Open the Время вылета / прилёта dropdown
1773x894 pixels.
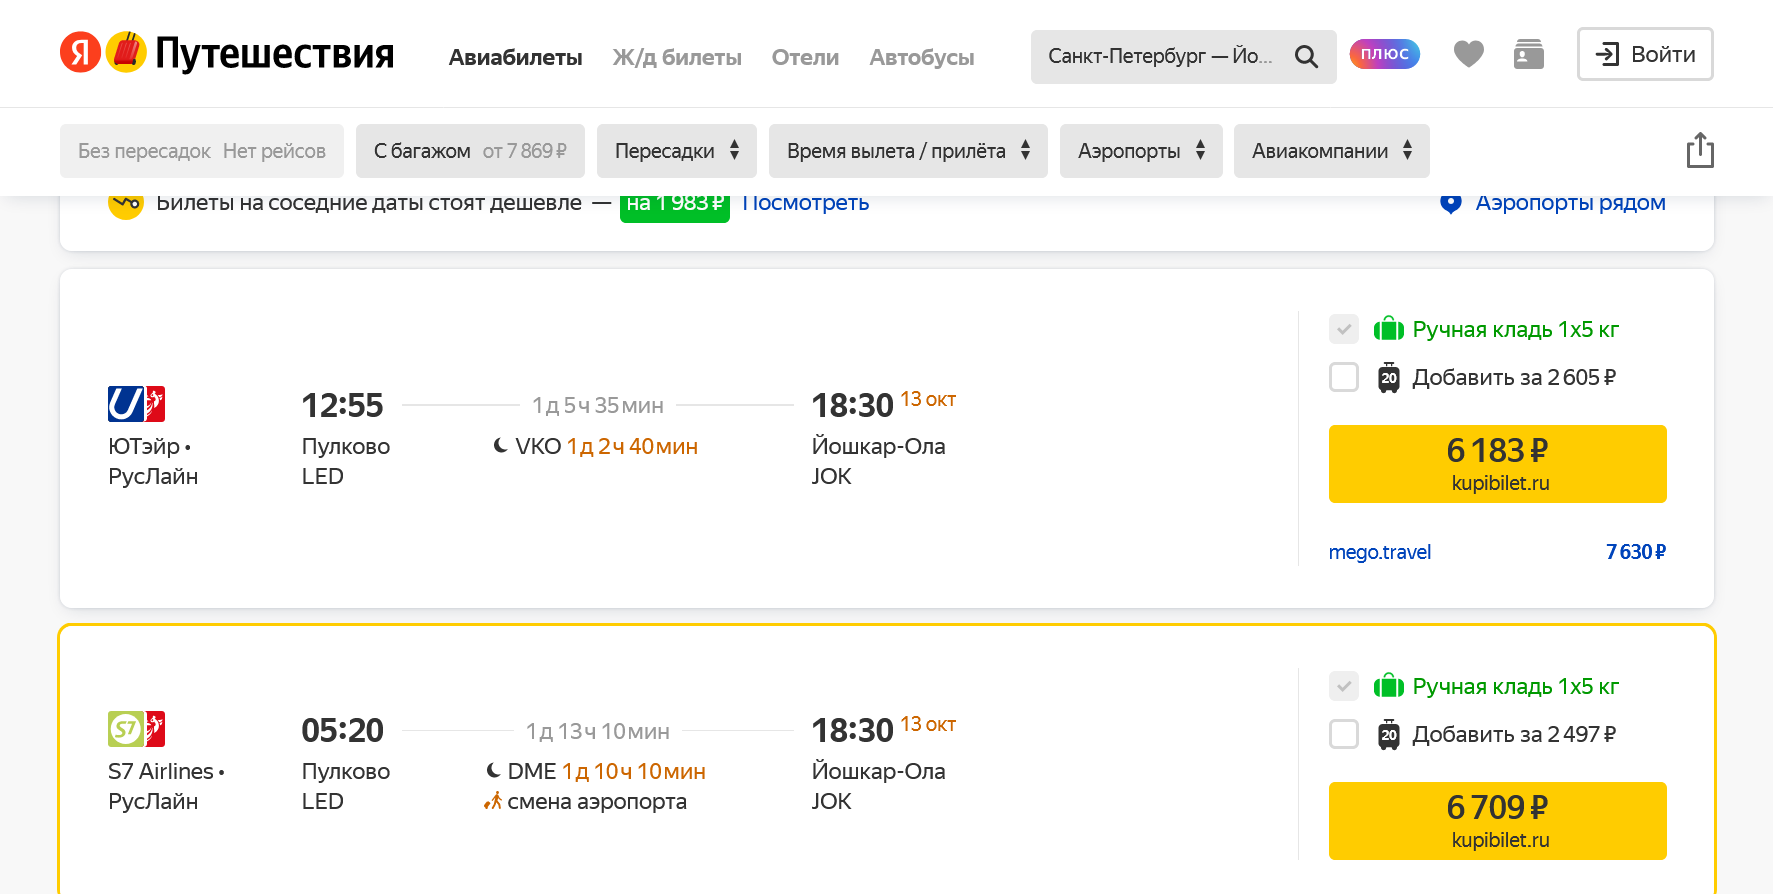(907, 151)
